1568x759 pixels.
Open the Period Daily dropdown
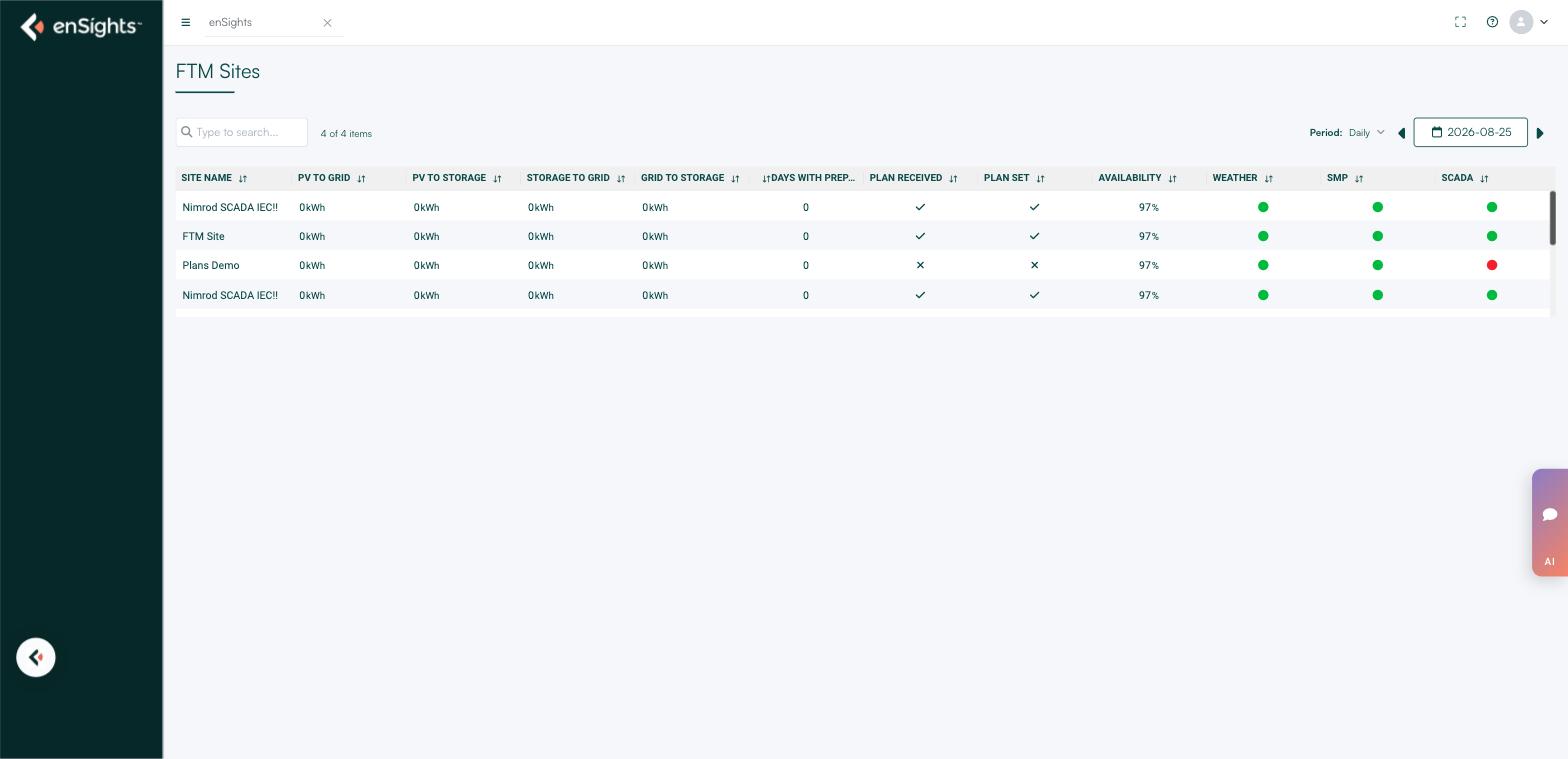(1366, 132)
